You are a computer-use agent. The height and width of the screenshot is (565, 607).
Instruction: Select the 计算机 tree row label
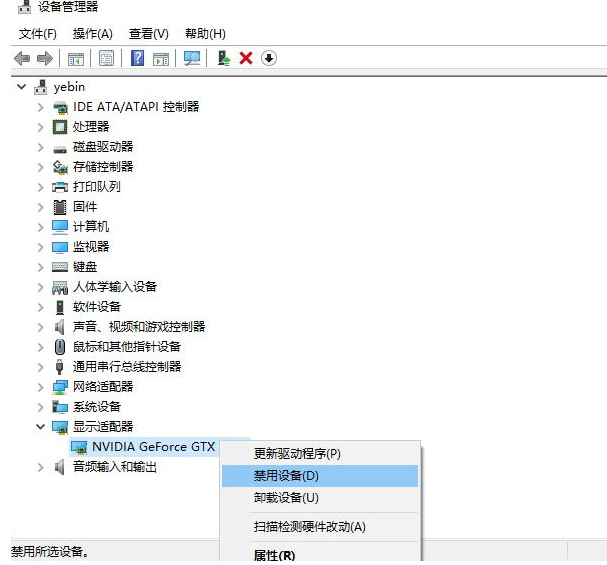(91, 227)
